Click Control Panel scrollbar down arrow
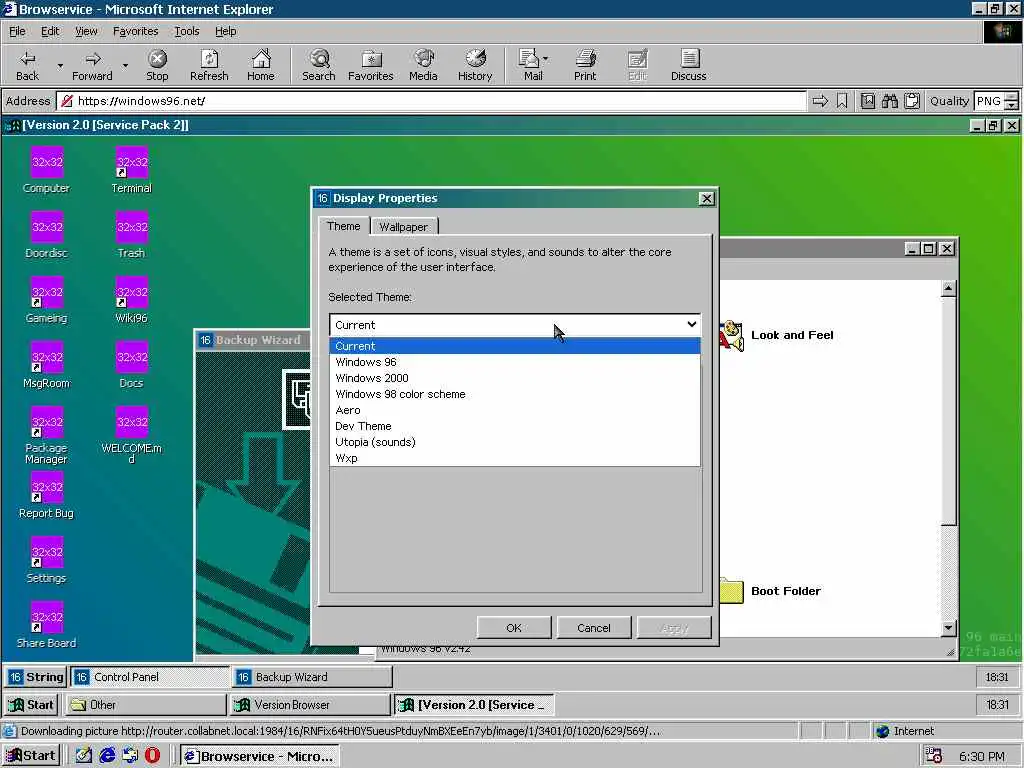Image resolution: width=1024 pixels, height=768 pixels. tap(948, 628)
